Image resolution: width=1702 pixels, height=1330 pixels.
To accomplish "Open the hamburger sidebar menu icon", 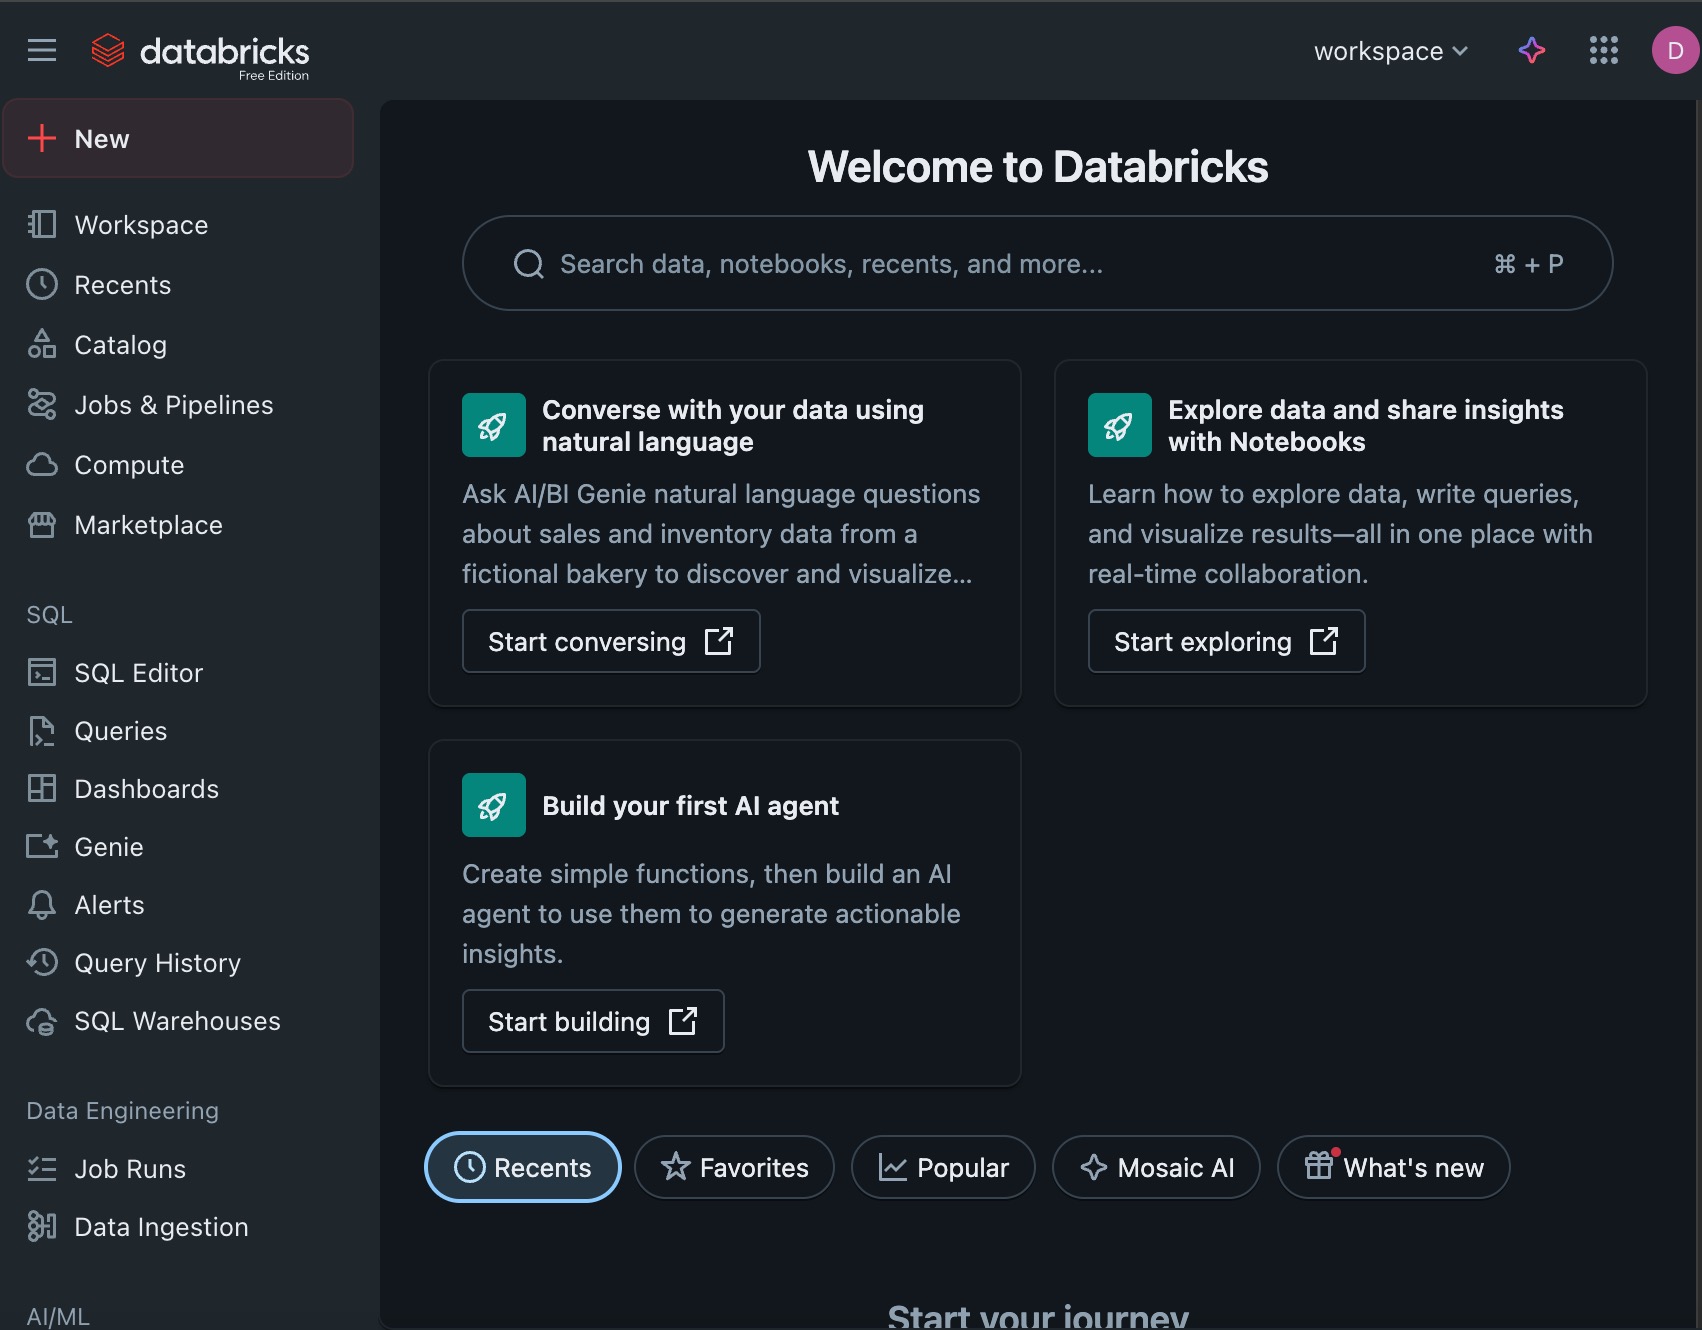I will [42, 50].
